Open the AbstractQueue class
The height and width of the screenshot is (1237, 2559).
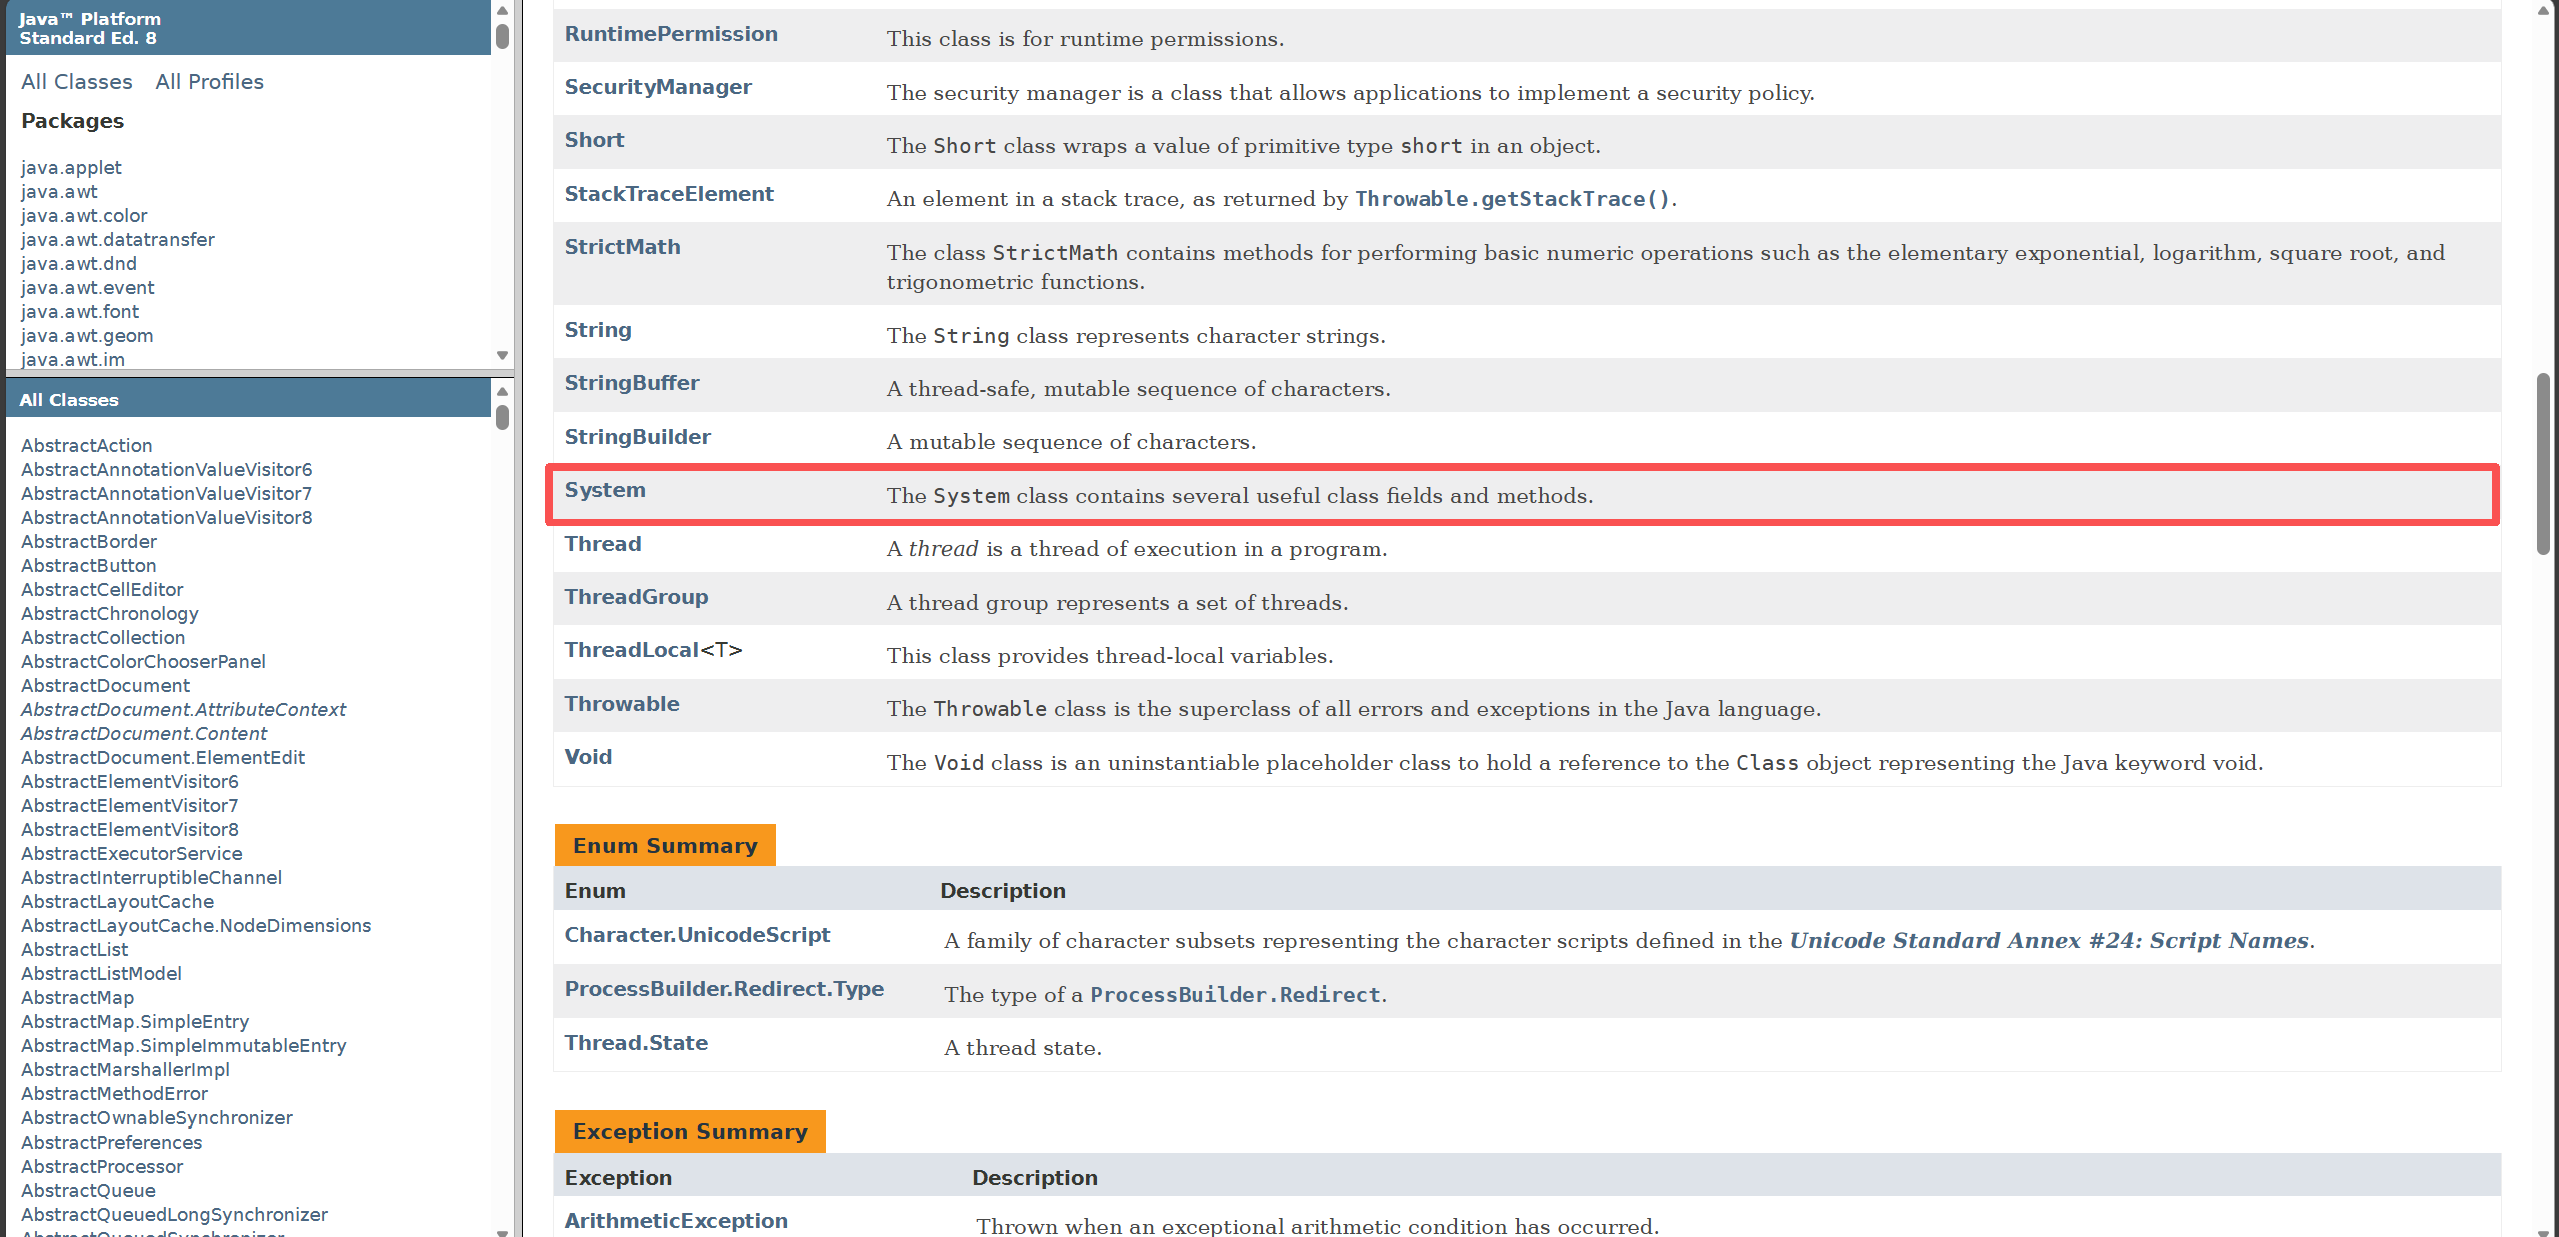tap(88, 1190)
